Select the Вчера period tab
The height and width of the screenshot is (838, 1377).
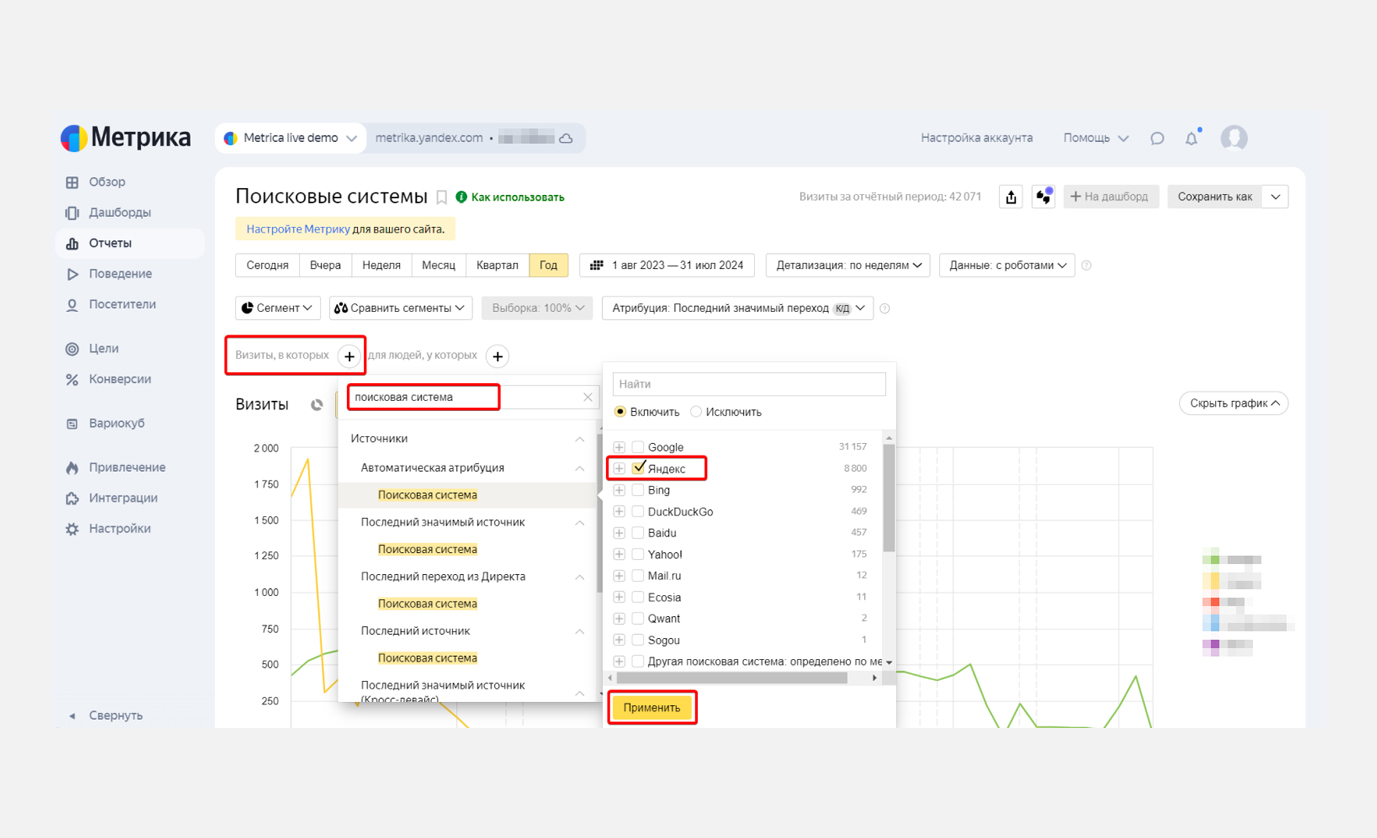325,265
